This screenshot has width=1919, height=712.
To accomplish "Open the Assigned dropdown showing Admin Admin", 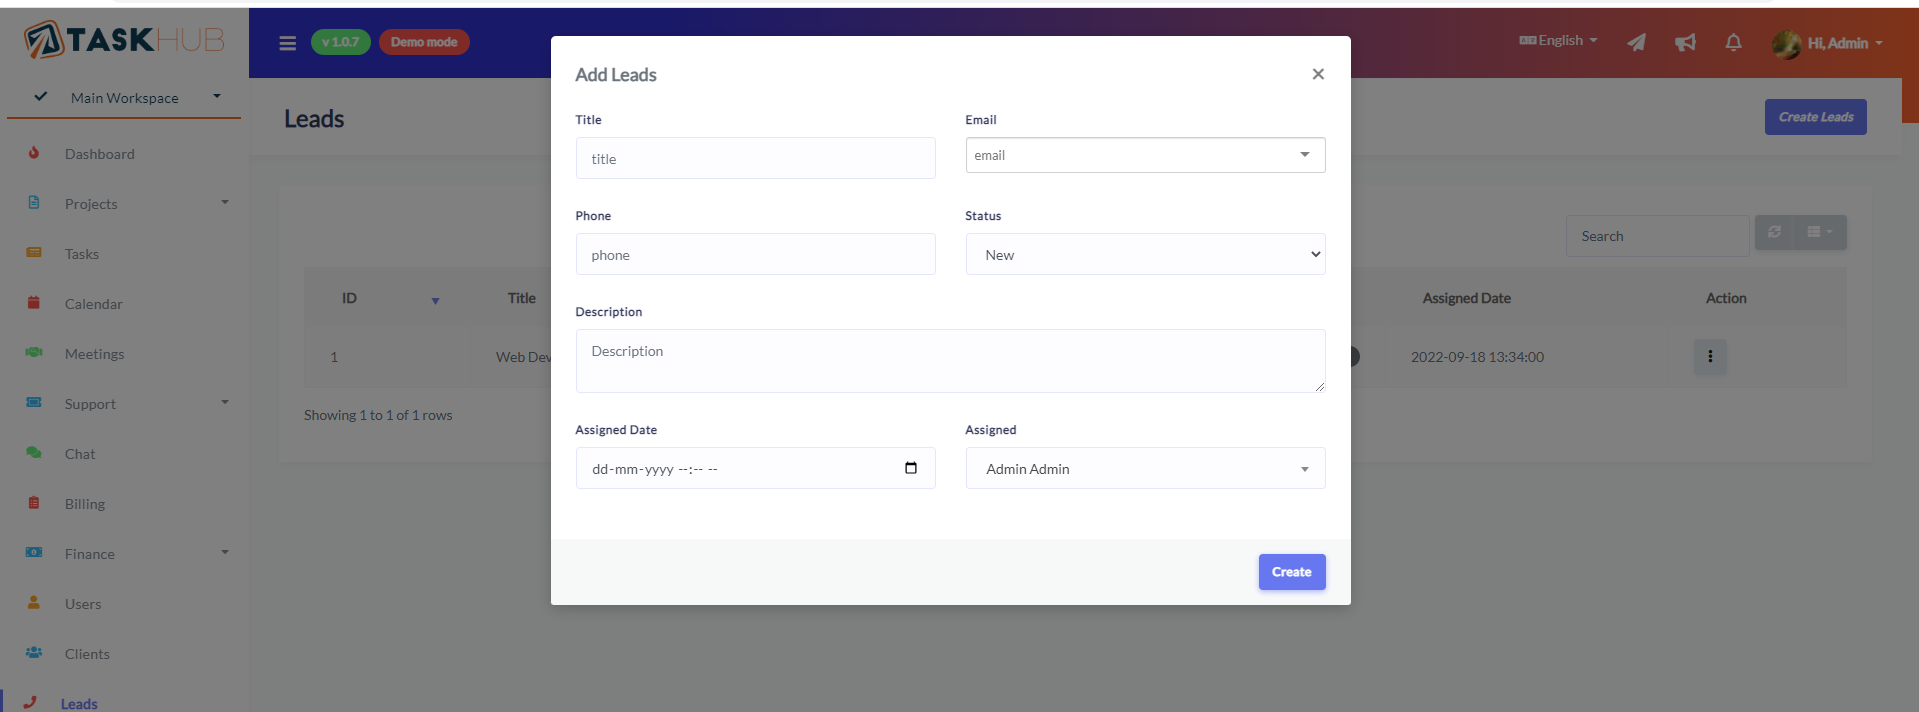I will coord(1144,469).
